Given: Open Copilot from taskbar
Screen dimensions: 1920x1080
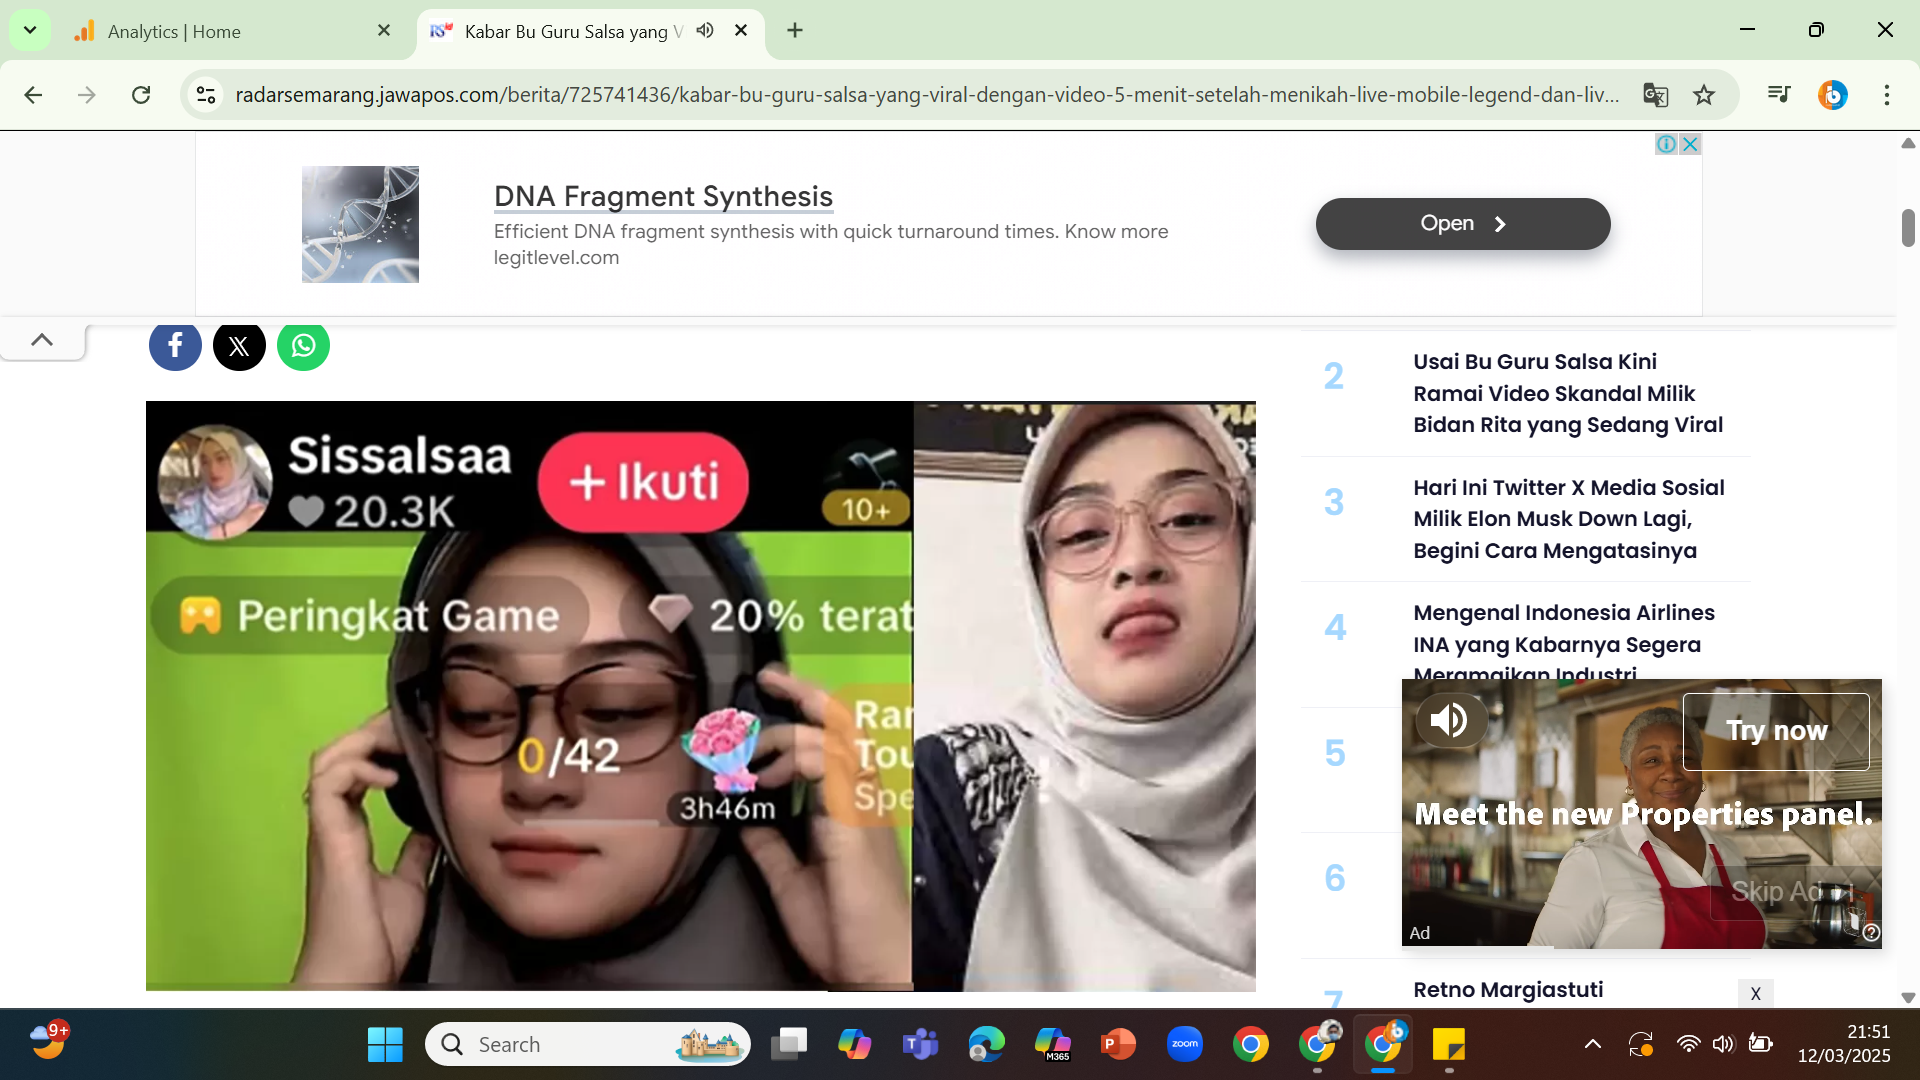Looking at the screenshot, I should 855,1044.
